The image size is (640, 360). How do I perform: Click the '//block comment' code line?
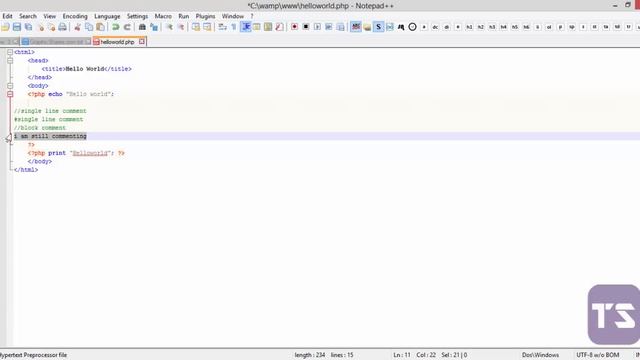click(40, 128)
